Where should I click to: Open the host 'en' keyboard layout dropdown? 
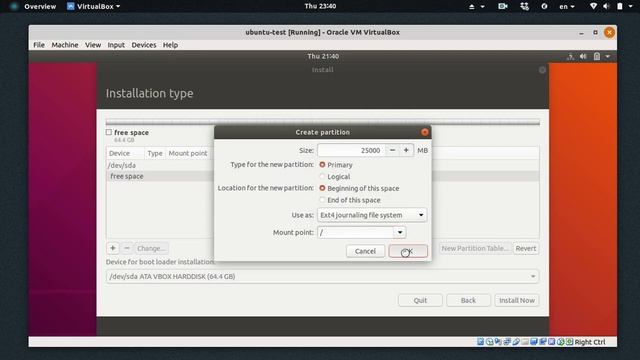click(567, 7)
